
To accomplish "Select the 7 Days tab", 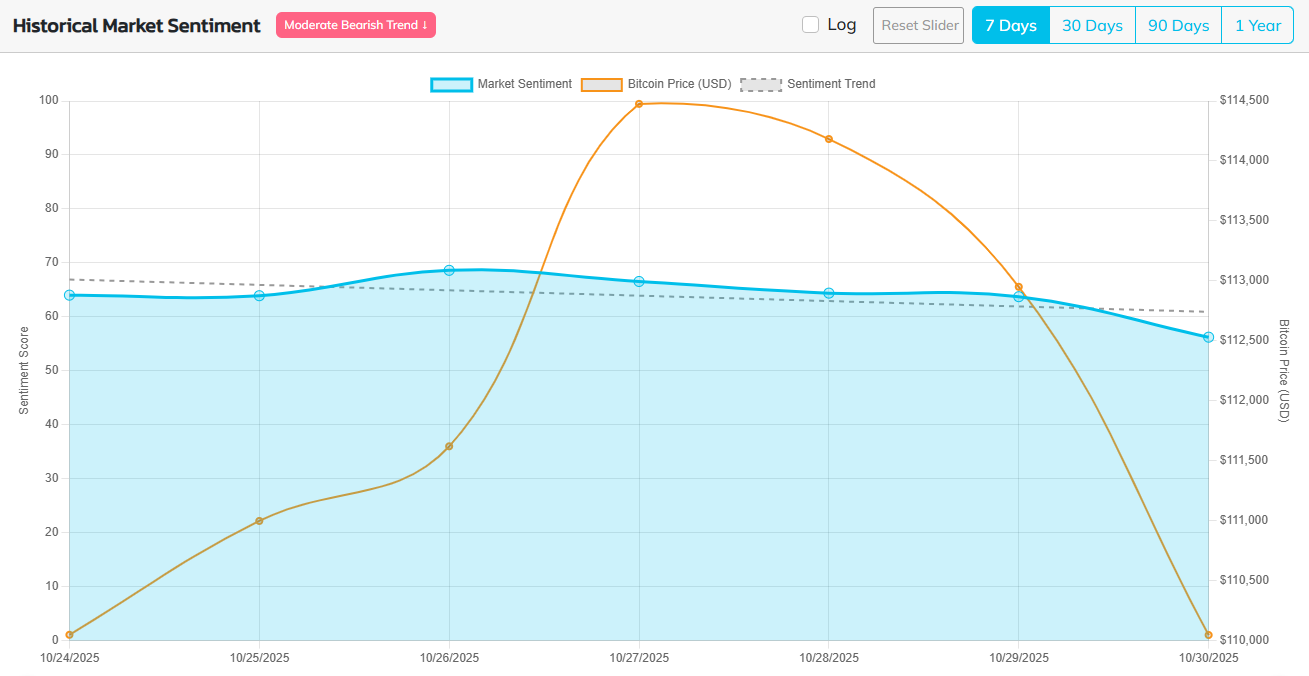I will pyautogui.click(x=1011, y=26).
